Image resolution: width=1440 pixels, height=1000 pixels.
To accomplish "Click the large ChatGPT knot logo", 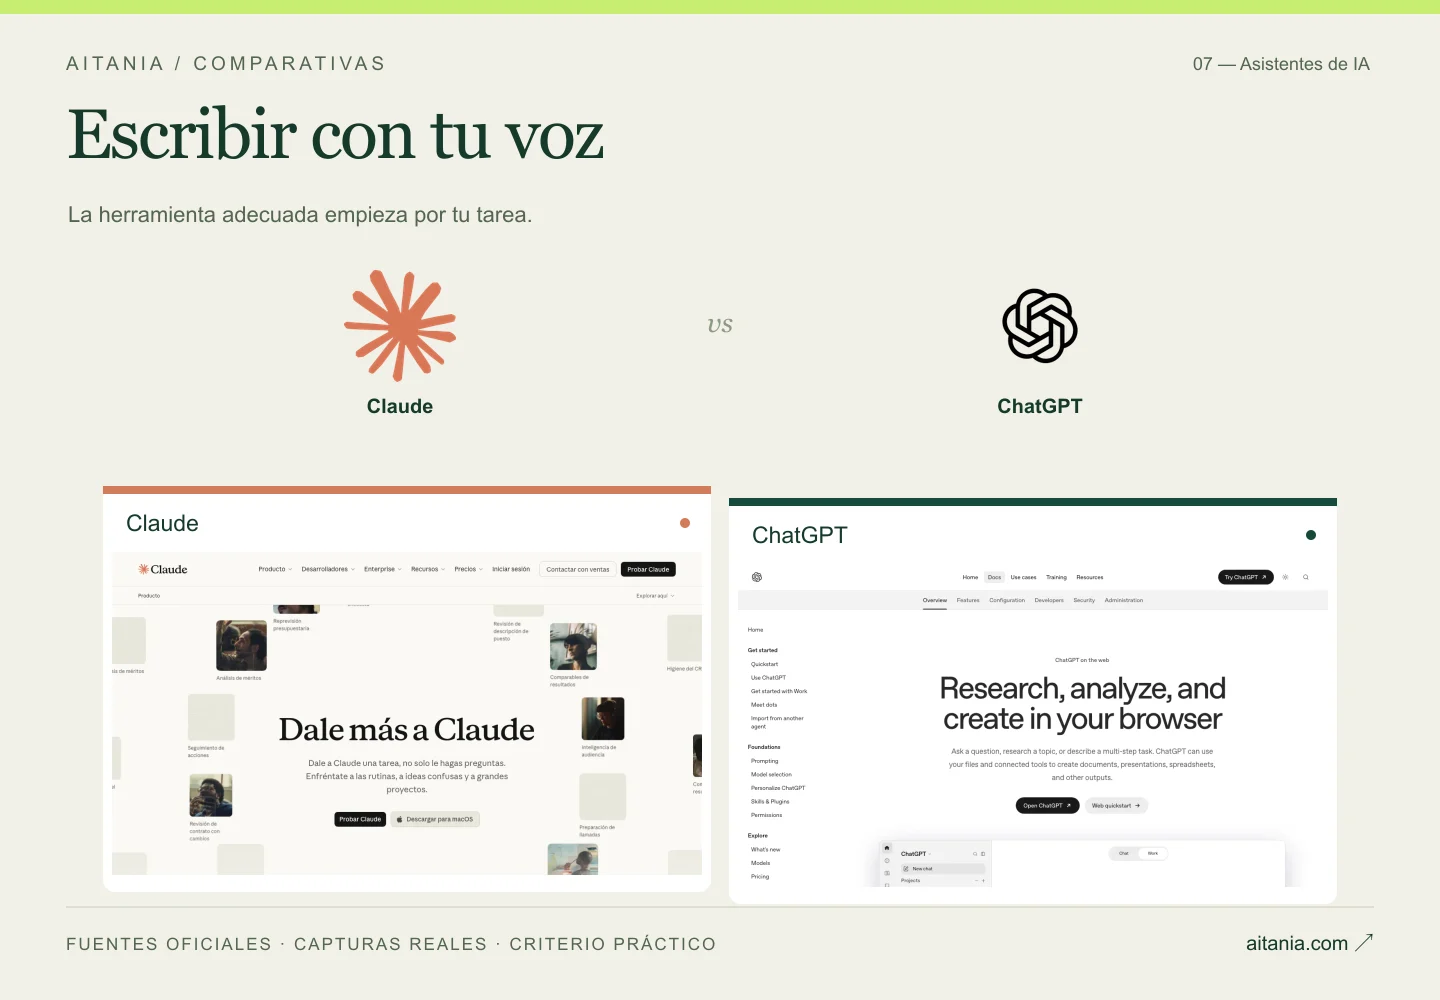I will pos(1040,326).
